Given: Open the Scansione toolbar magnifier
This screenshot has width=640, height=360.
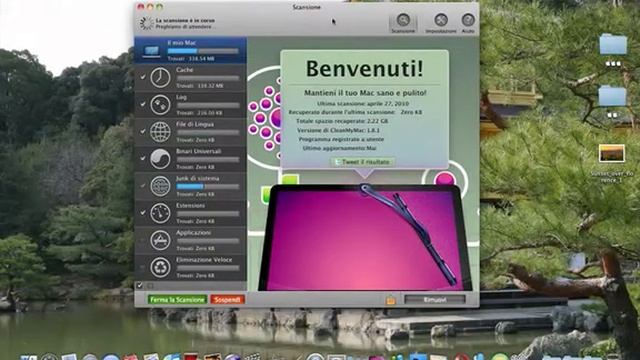Looking at the screenshot, I should (x=403, y=20).
